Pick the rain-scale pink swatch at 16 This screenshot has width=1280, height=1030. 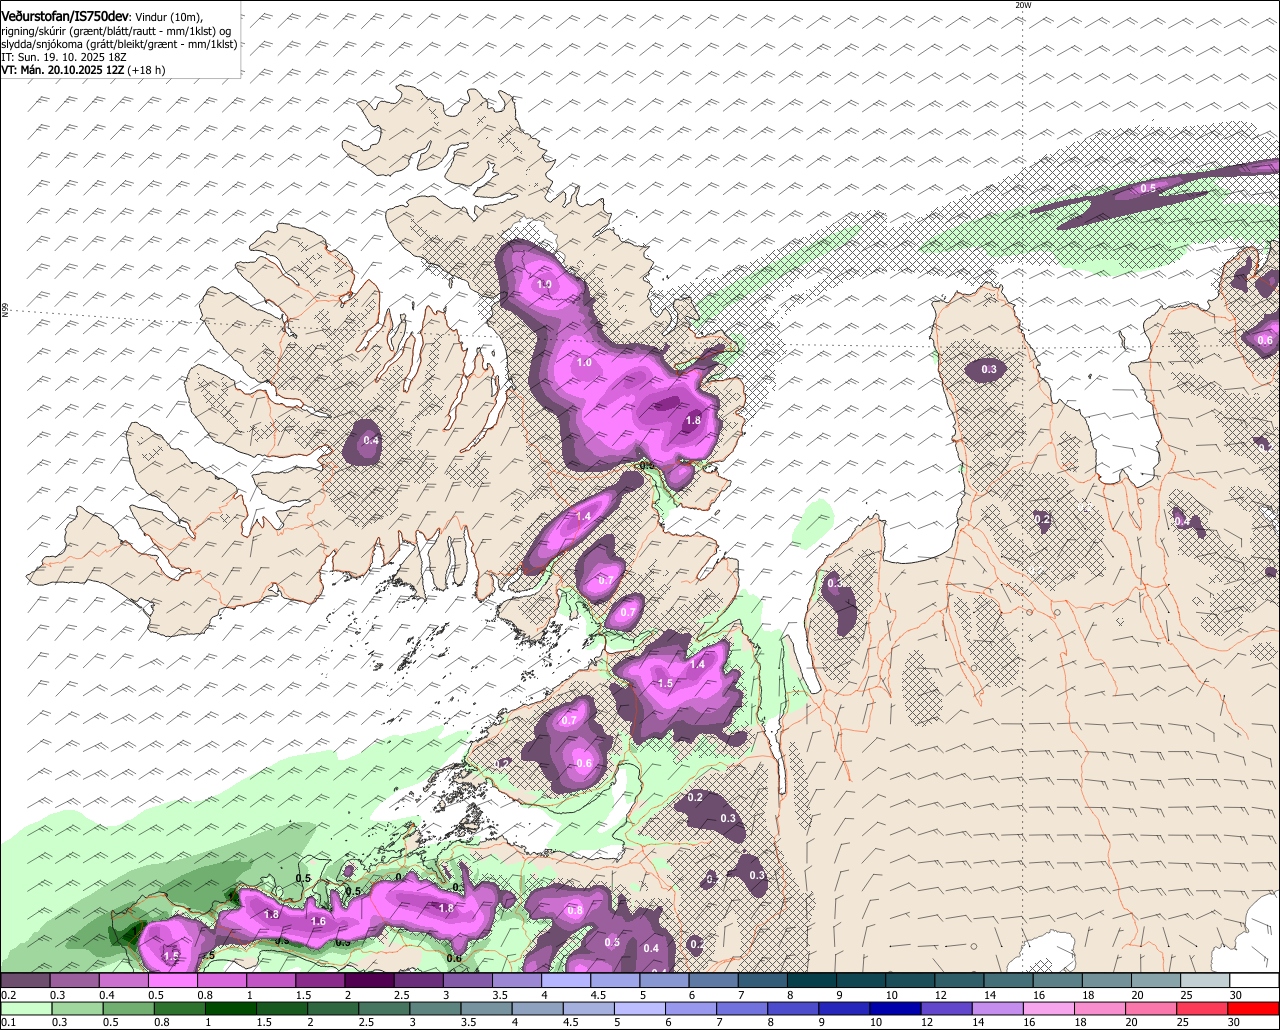click(1050, 1009)
